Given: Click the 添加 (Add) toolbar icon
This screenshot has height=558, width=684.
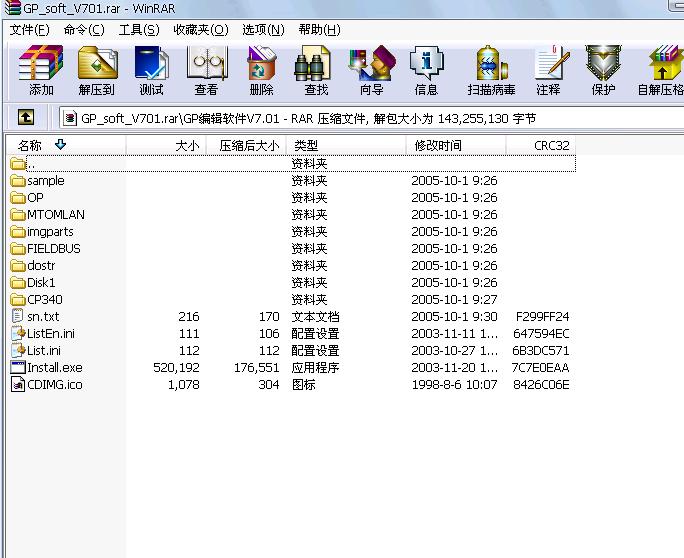Looking at the screenshot, I should pyautogui.click(x=41, y=71).
